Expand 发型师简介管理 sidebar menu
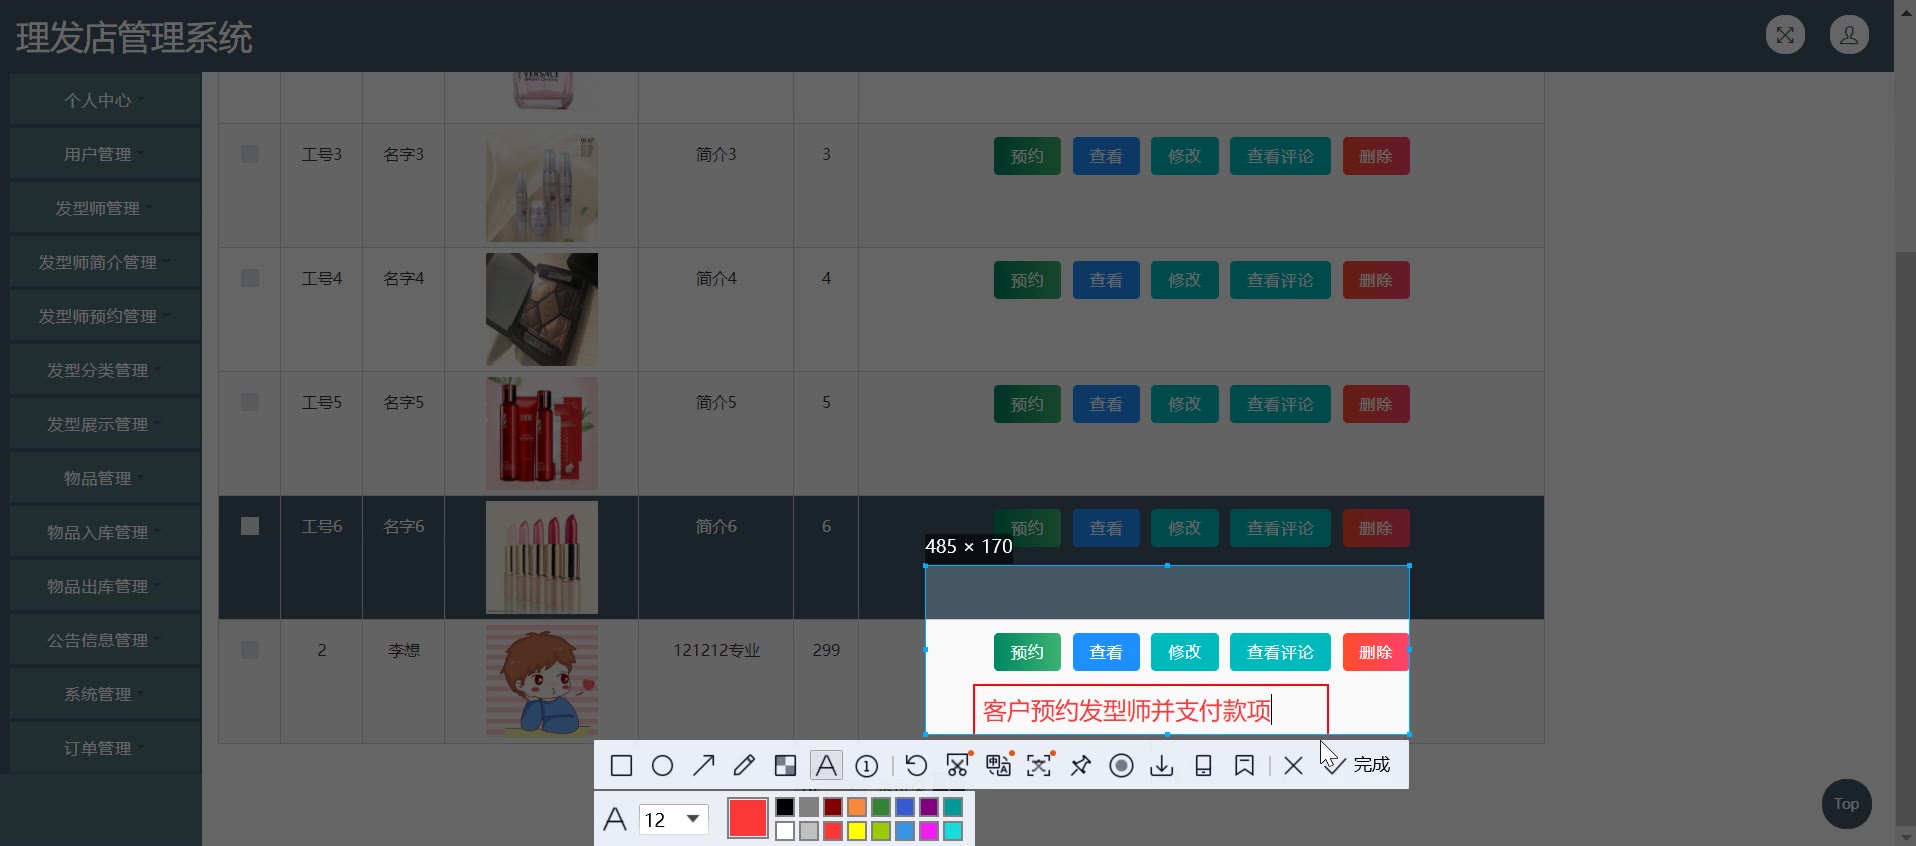Viewport: 1916px width, 846px height. click(x=105, y=262)
